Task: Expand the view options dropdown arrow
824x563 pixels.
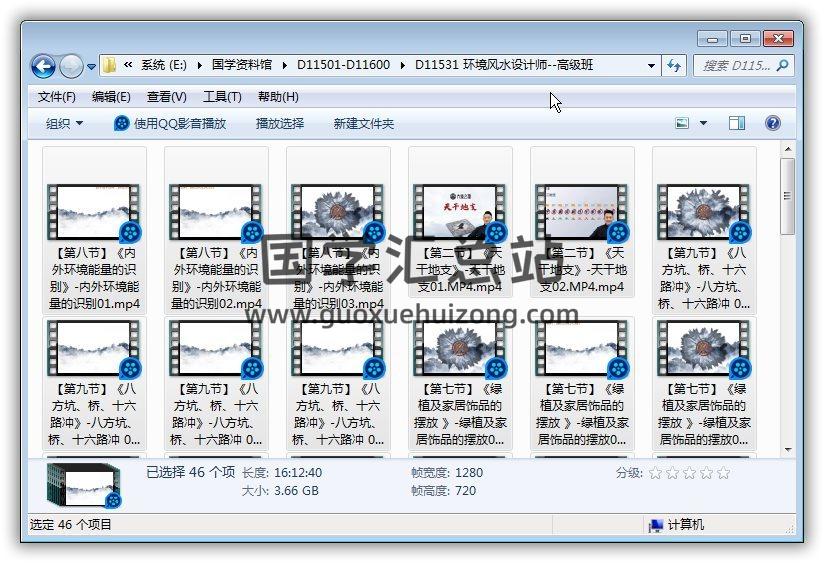Action: pyautogui.click(x=703, y=123)
